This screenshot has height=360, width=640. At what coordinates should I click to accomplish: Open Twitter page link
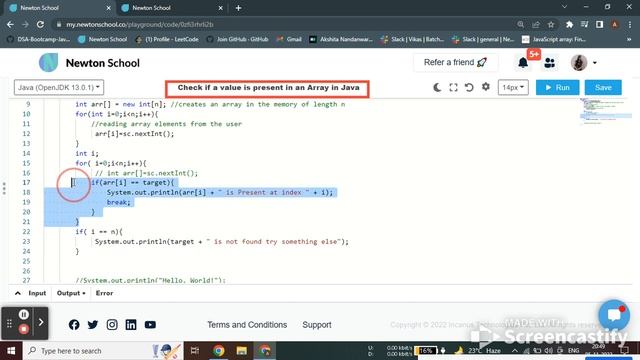[x=93, y=324]
